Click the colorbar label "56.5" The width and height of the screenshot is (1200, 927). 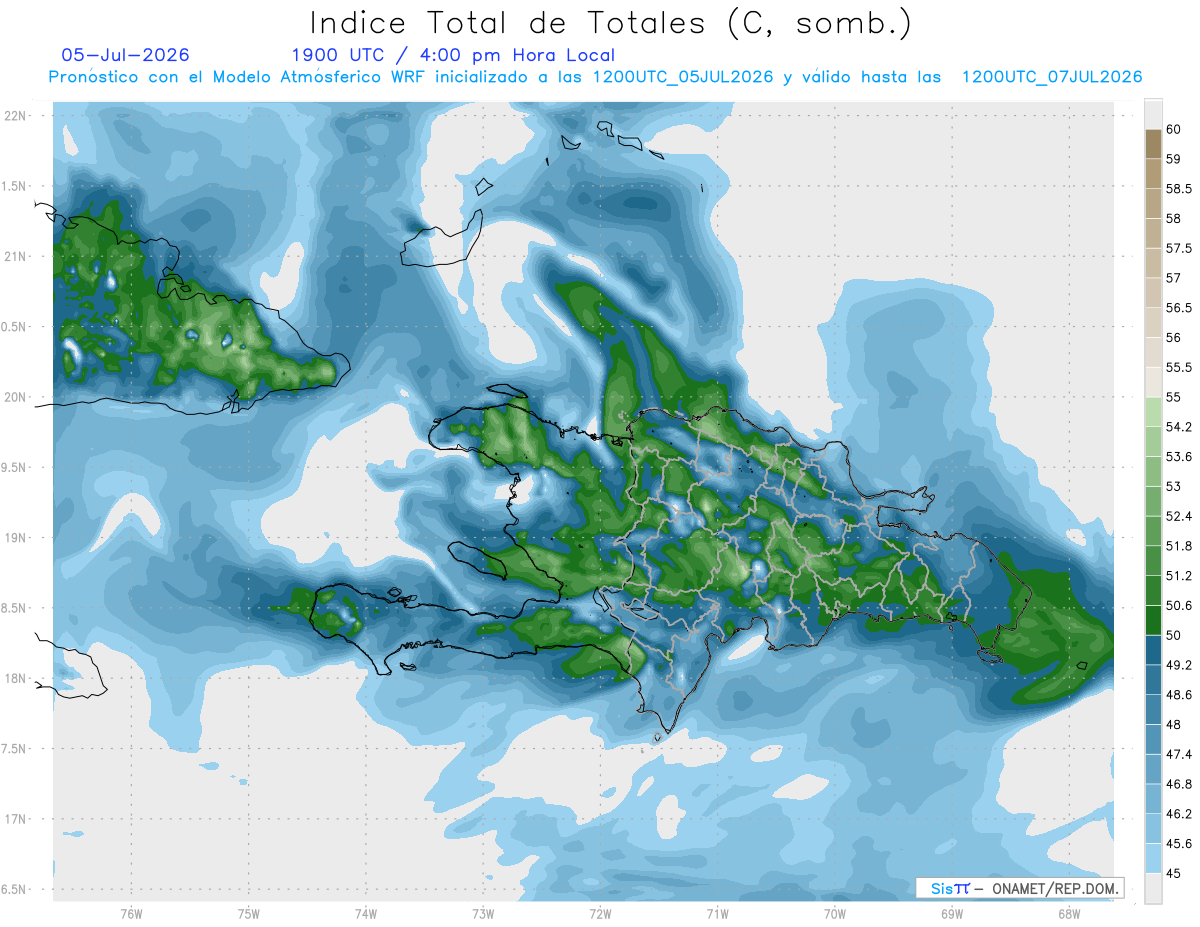click(1181, 308)
